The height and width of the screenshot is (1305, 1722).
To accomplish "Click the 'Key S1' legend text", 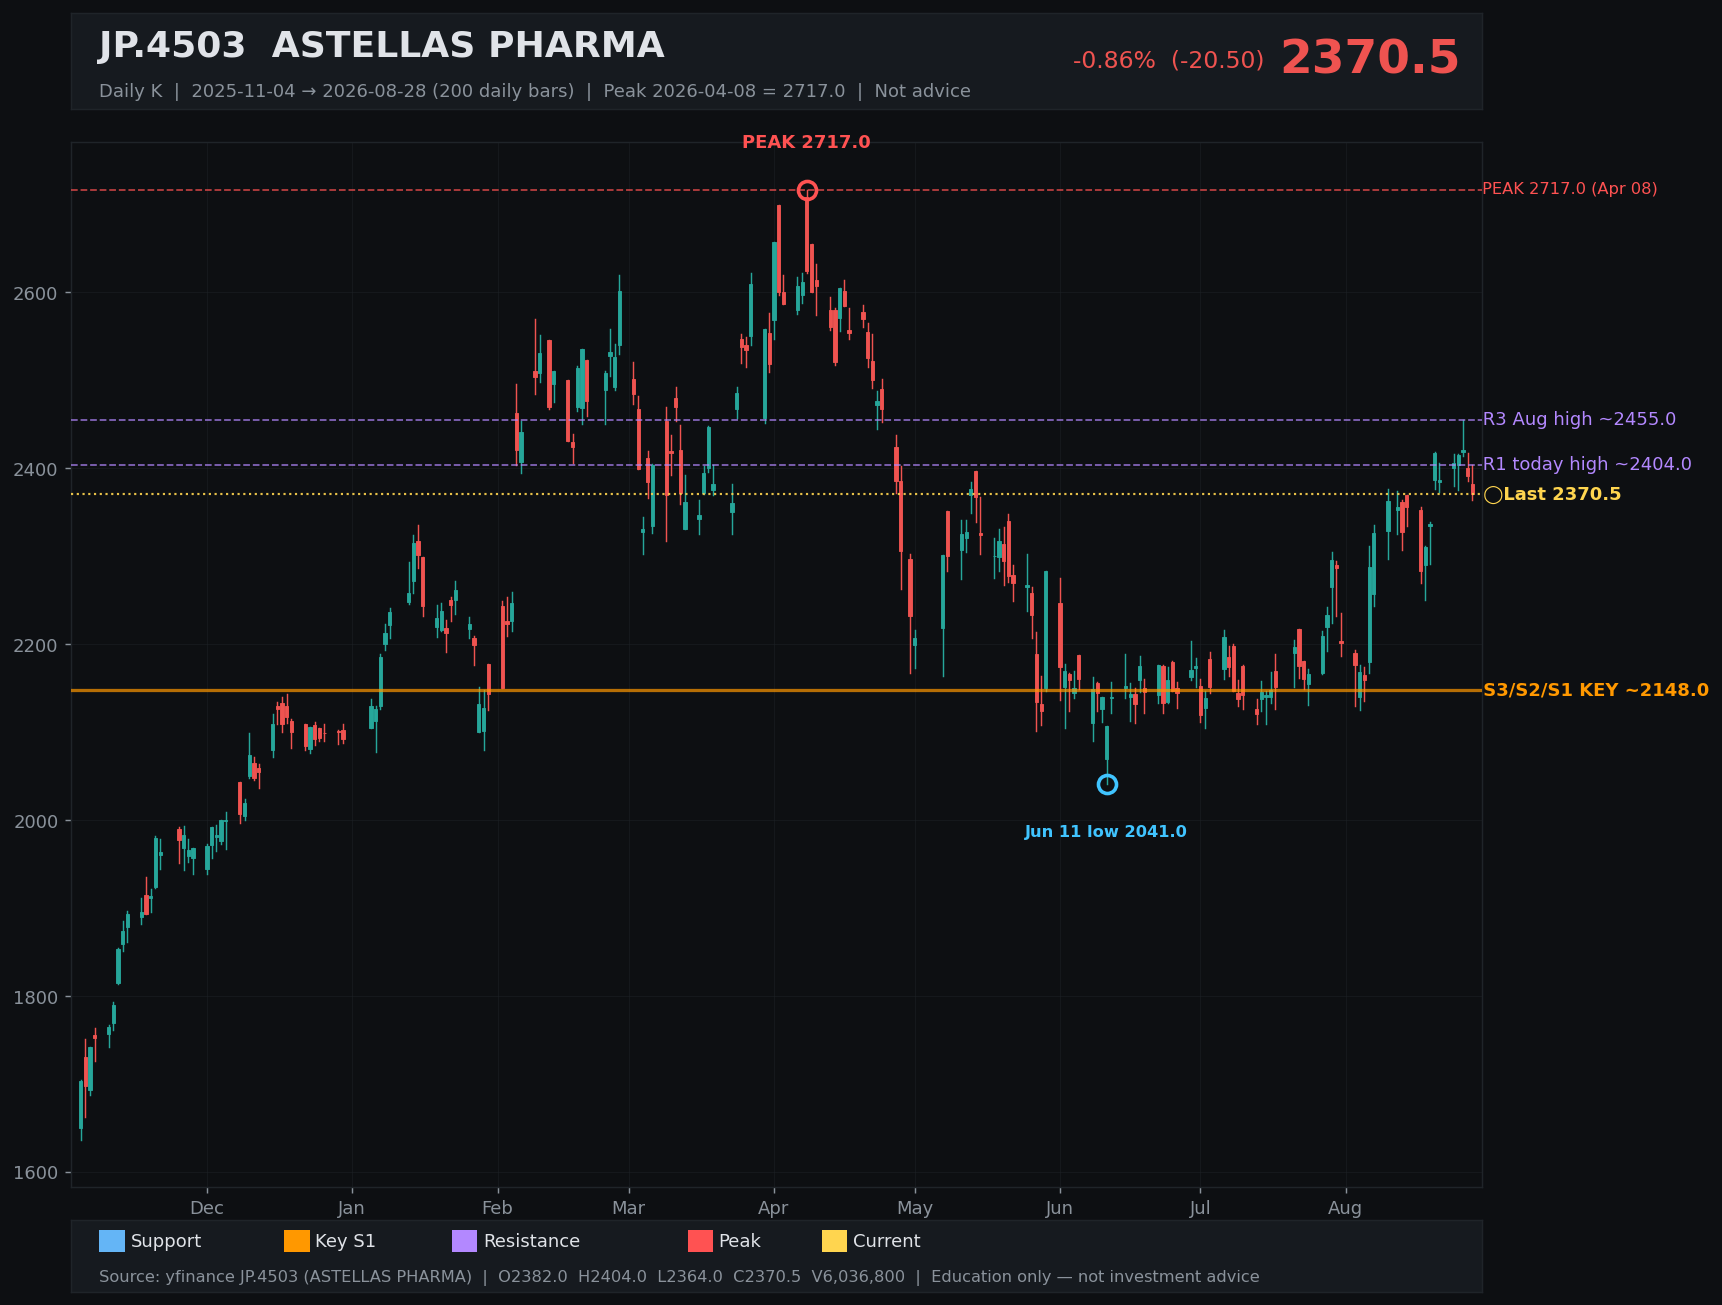I will click(345, 1241).
